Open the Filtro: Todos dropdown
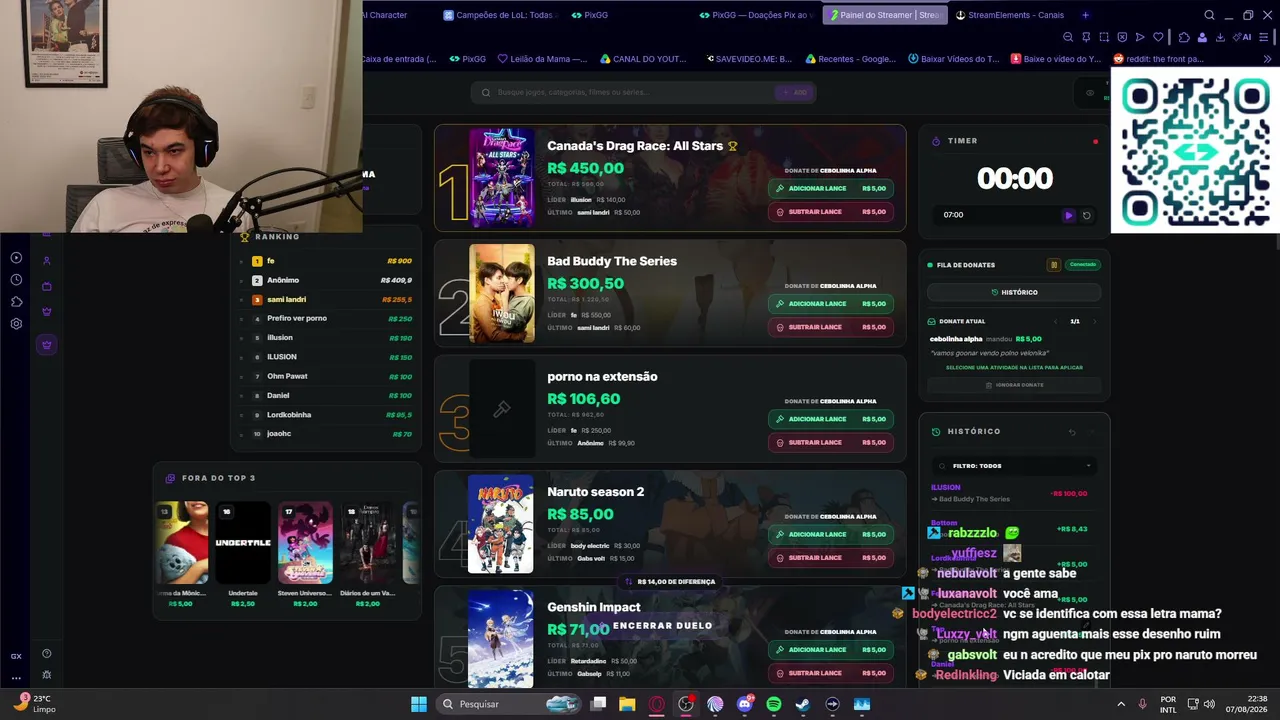This screenshot has width=1280, height=720. (x=1014, y=466)
